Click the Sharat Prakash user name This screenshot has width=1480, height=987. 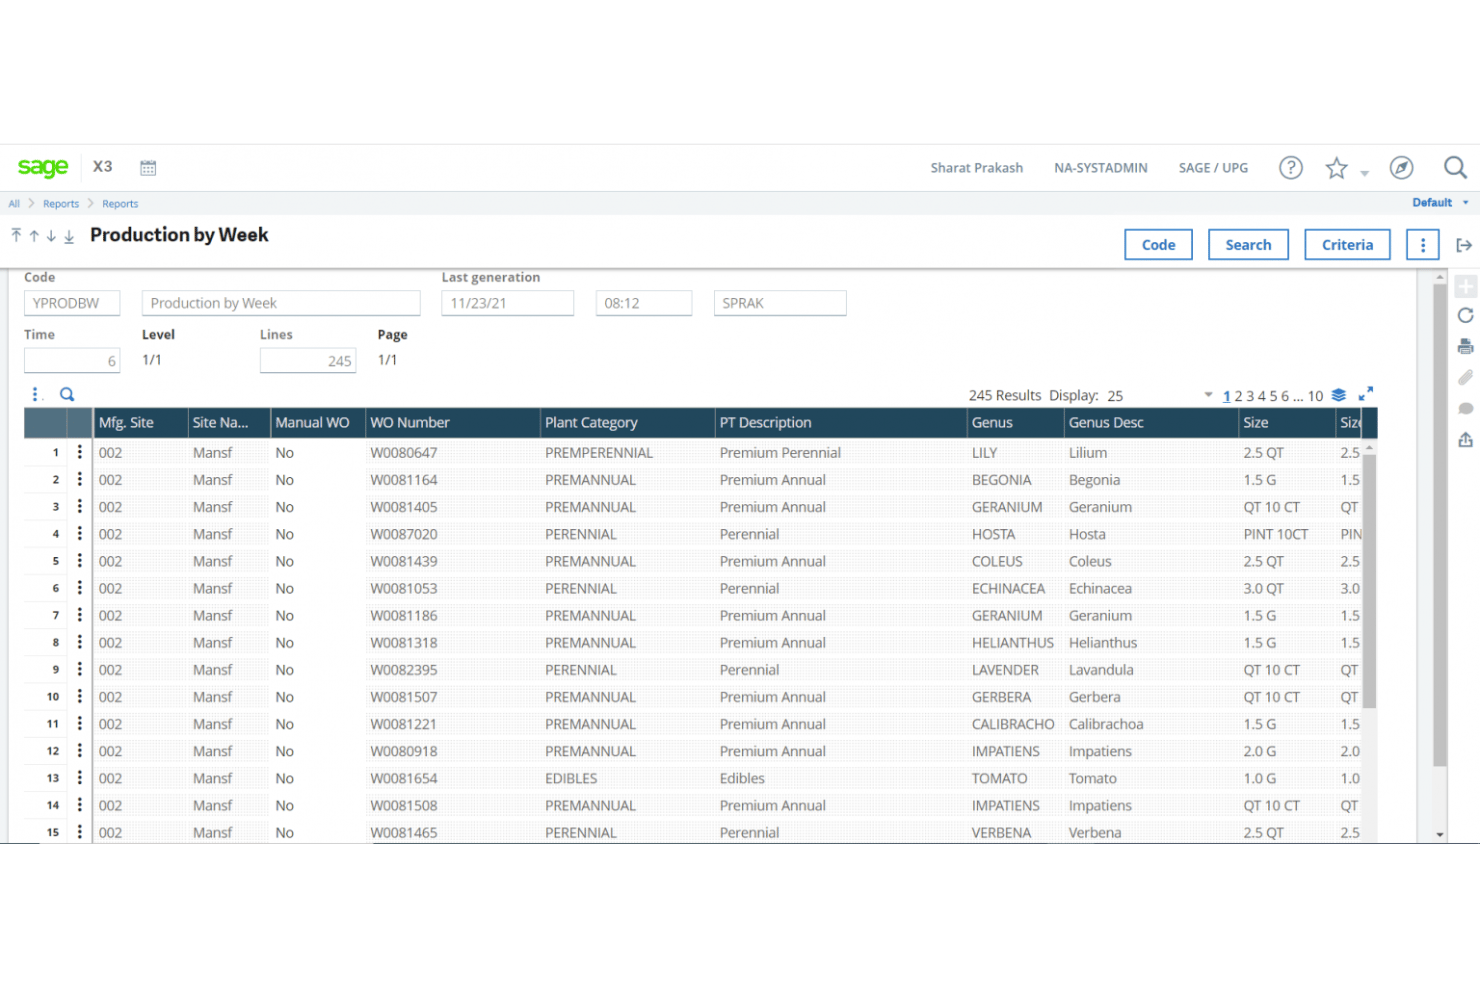tap(976, 168)
